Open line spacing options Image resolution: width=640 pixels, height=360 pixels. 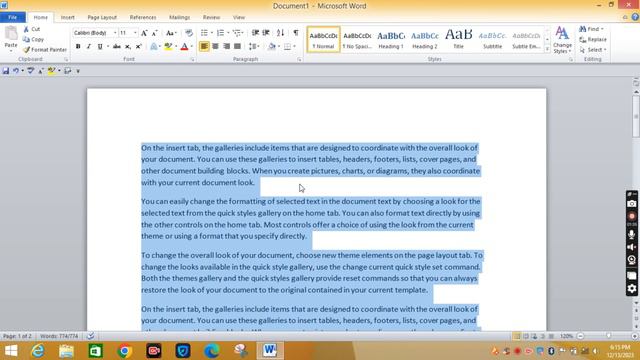click(254, 47)
